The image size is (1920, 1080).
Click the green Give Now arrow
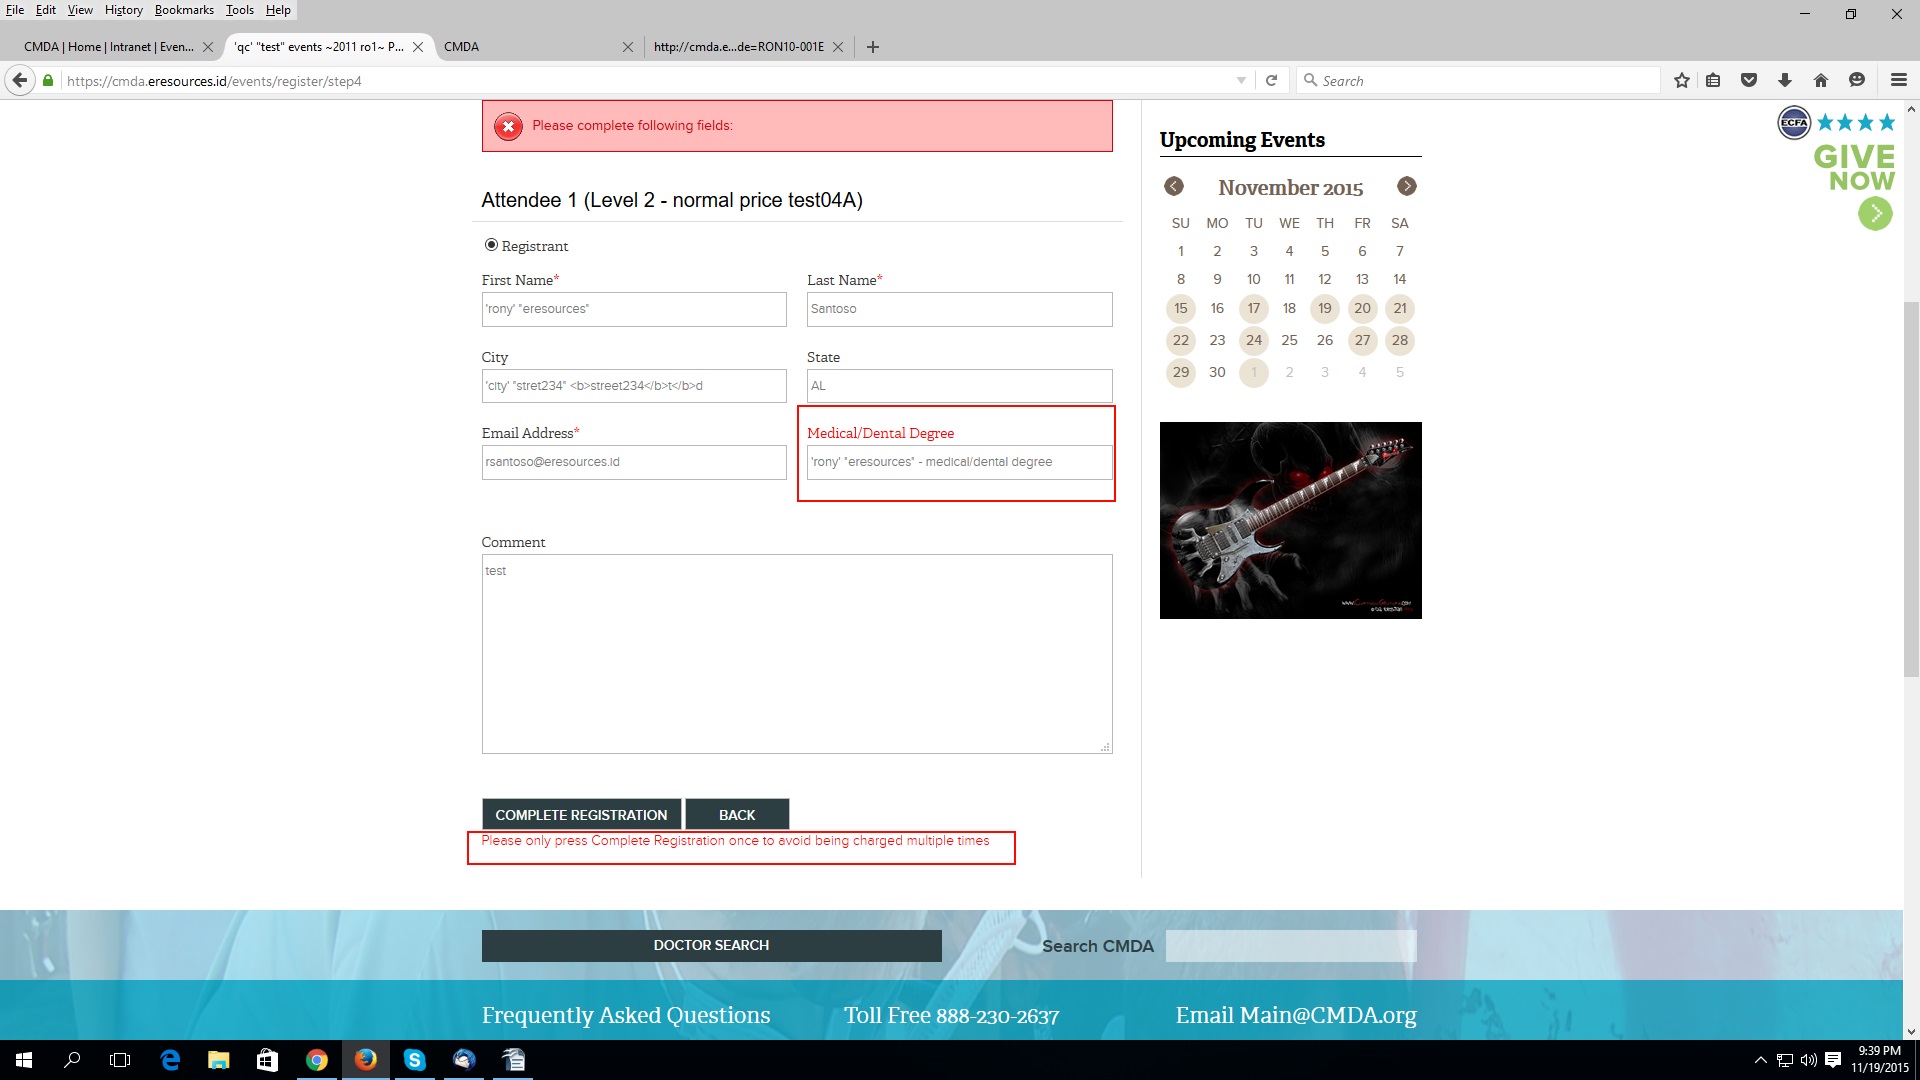1875,213
